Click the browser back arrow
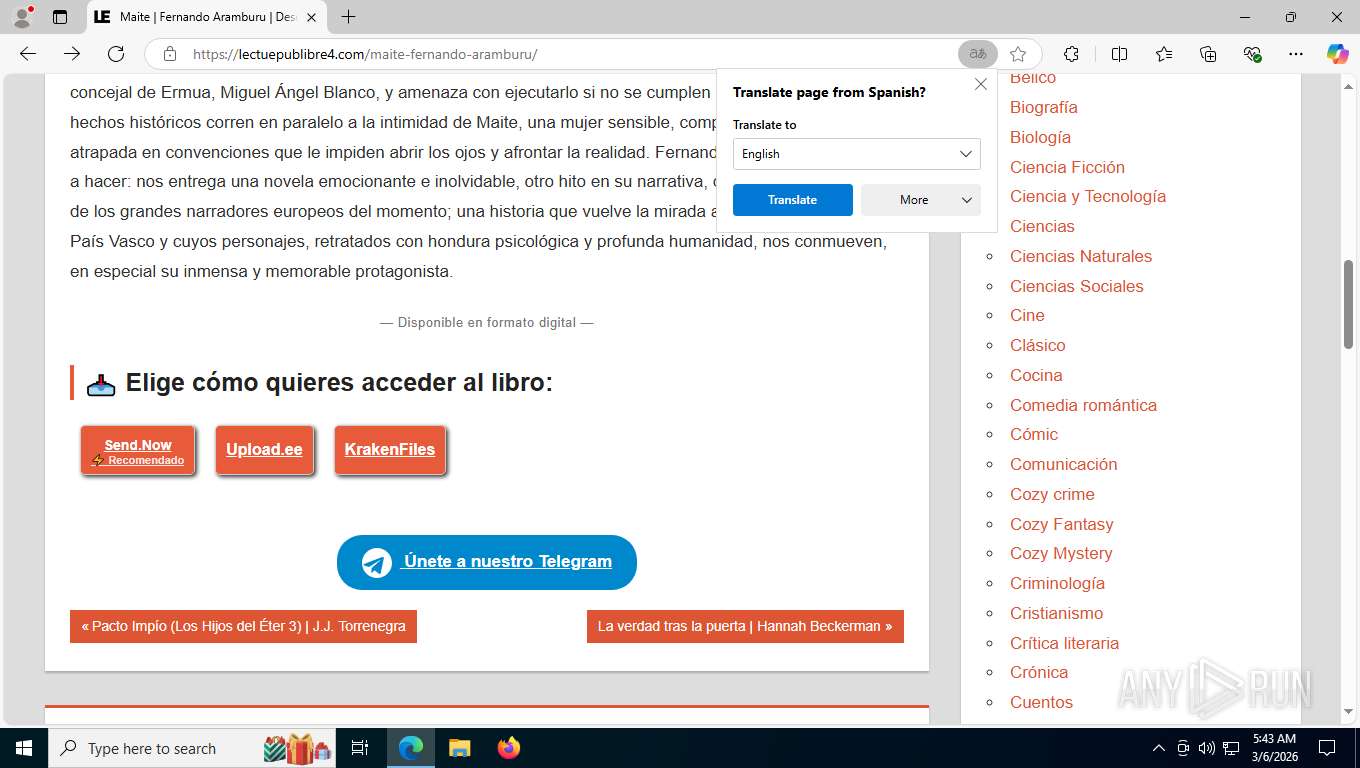This screenshot has width=1360, height=768. (28, 54)
